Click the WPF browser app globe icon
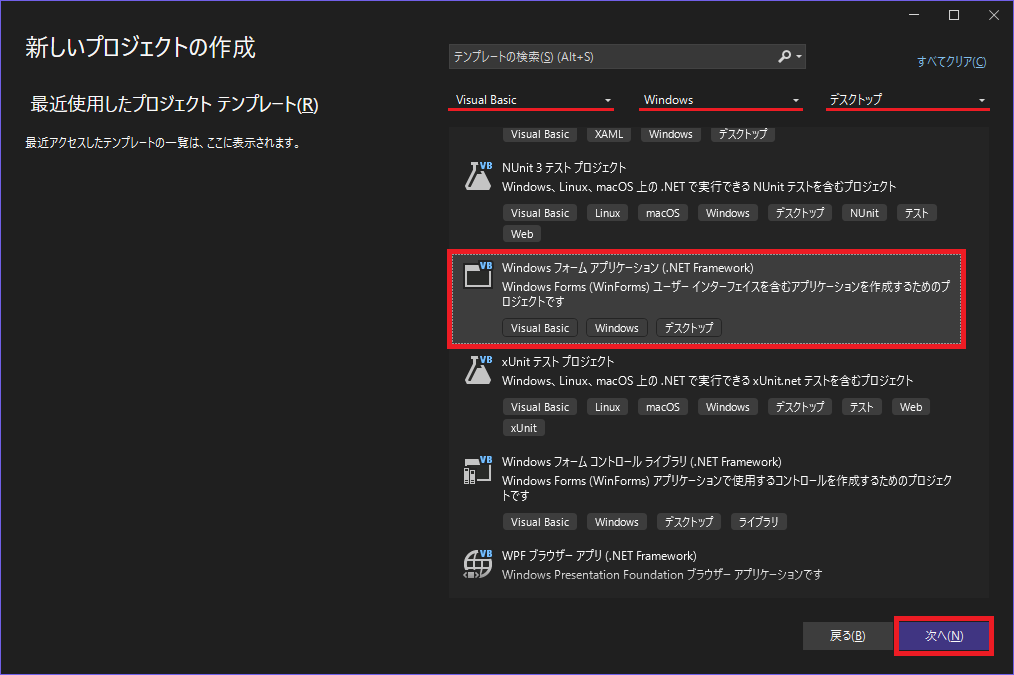 point(478,564)
